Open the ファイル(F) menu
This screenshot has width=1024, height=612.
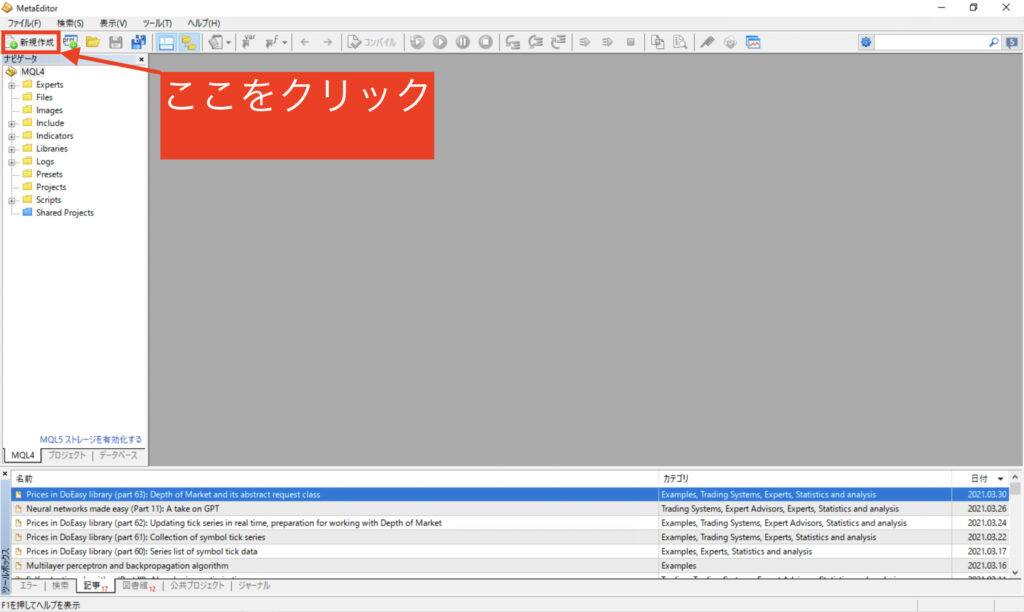(x=24, y=23)
